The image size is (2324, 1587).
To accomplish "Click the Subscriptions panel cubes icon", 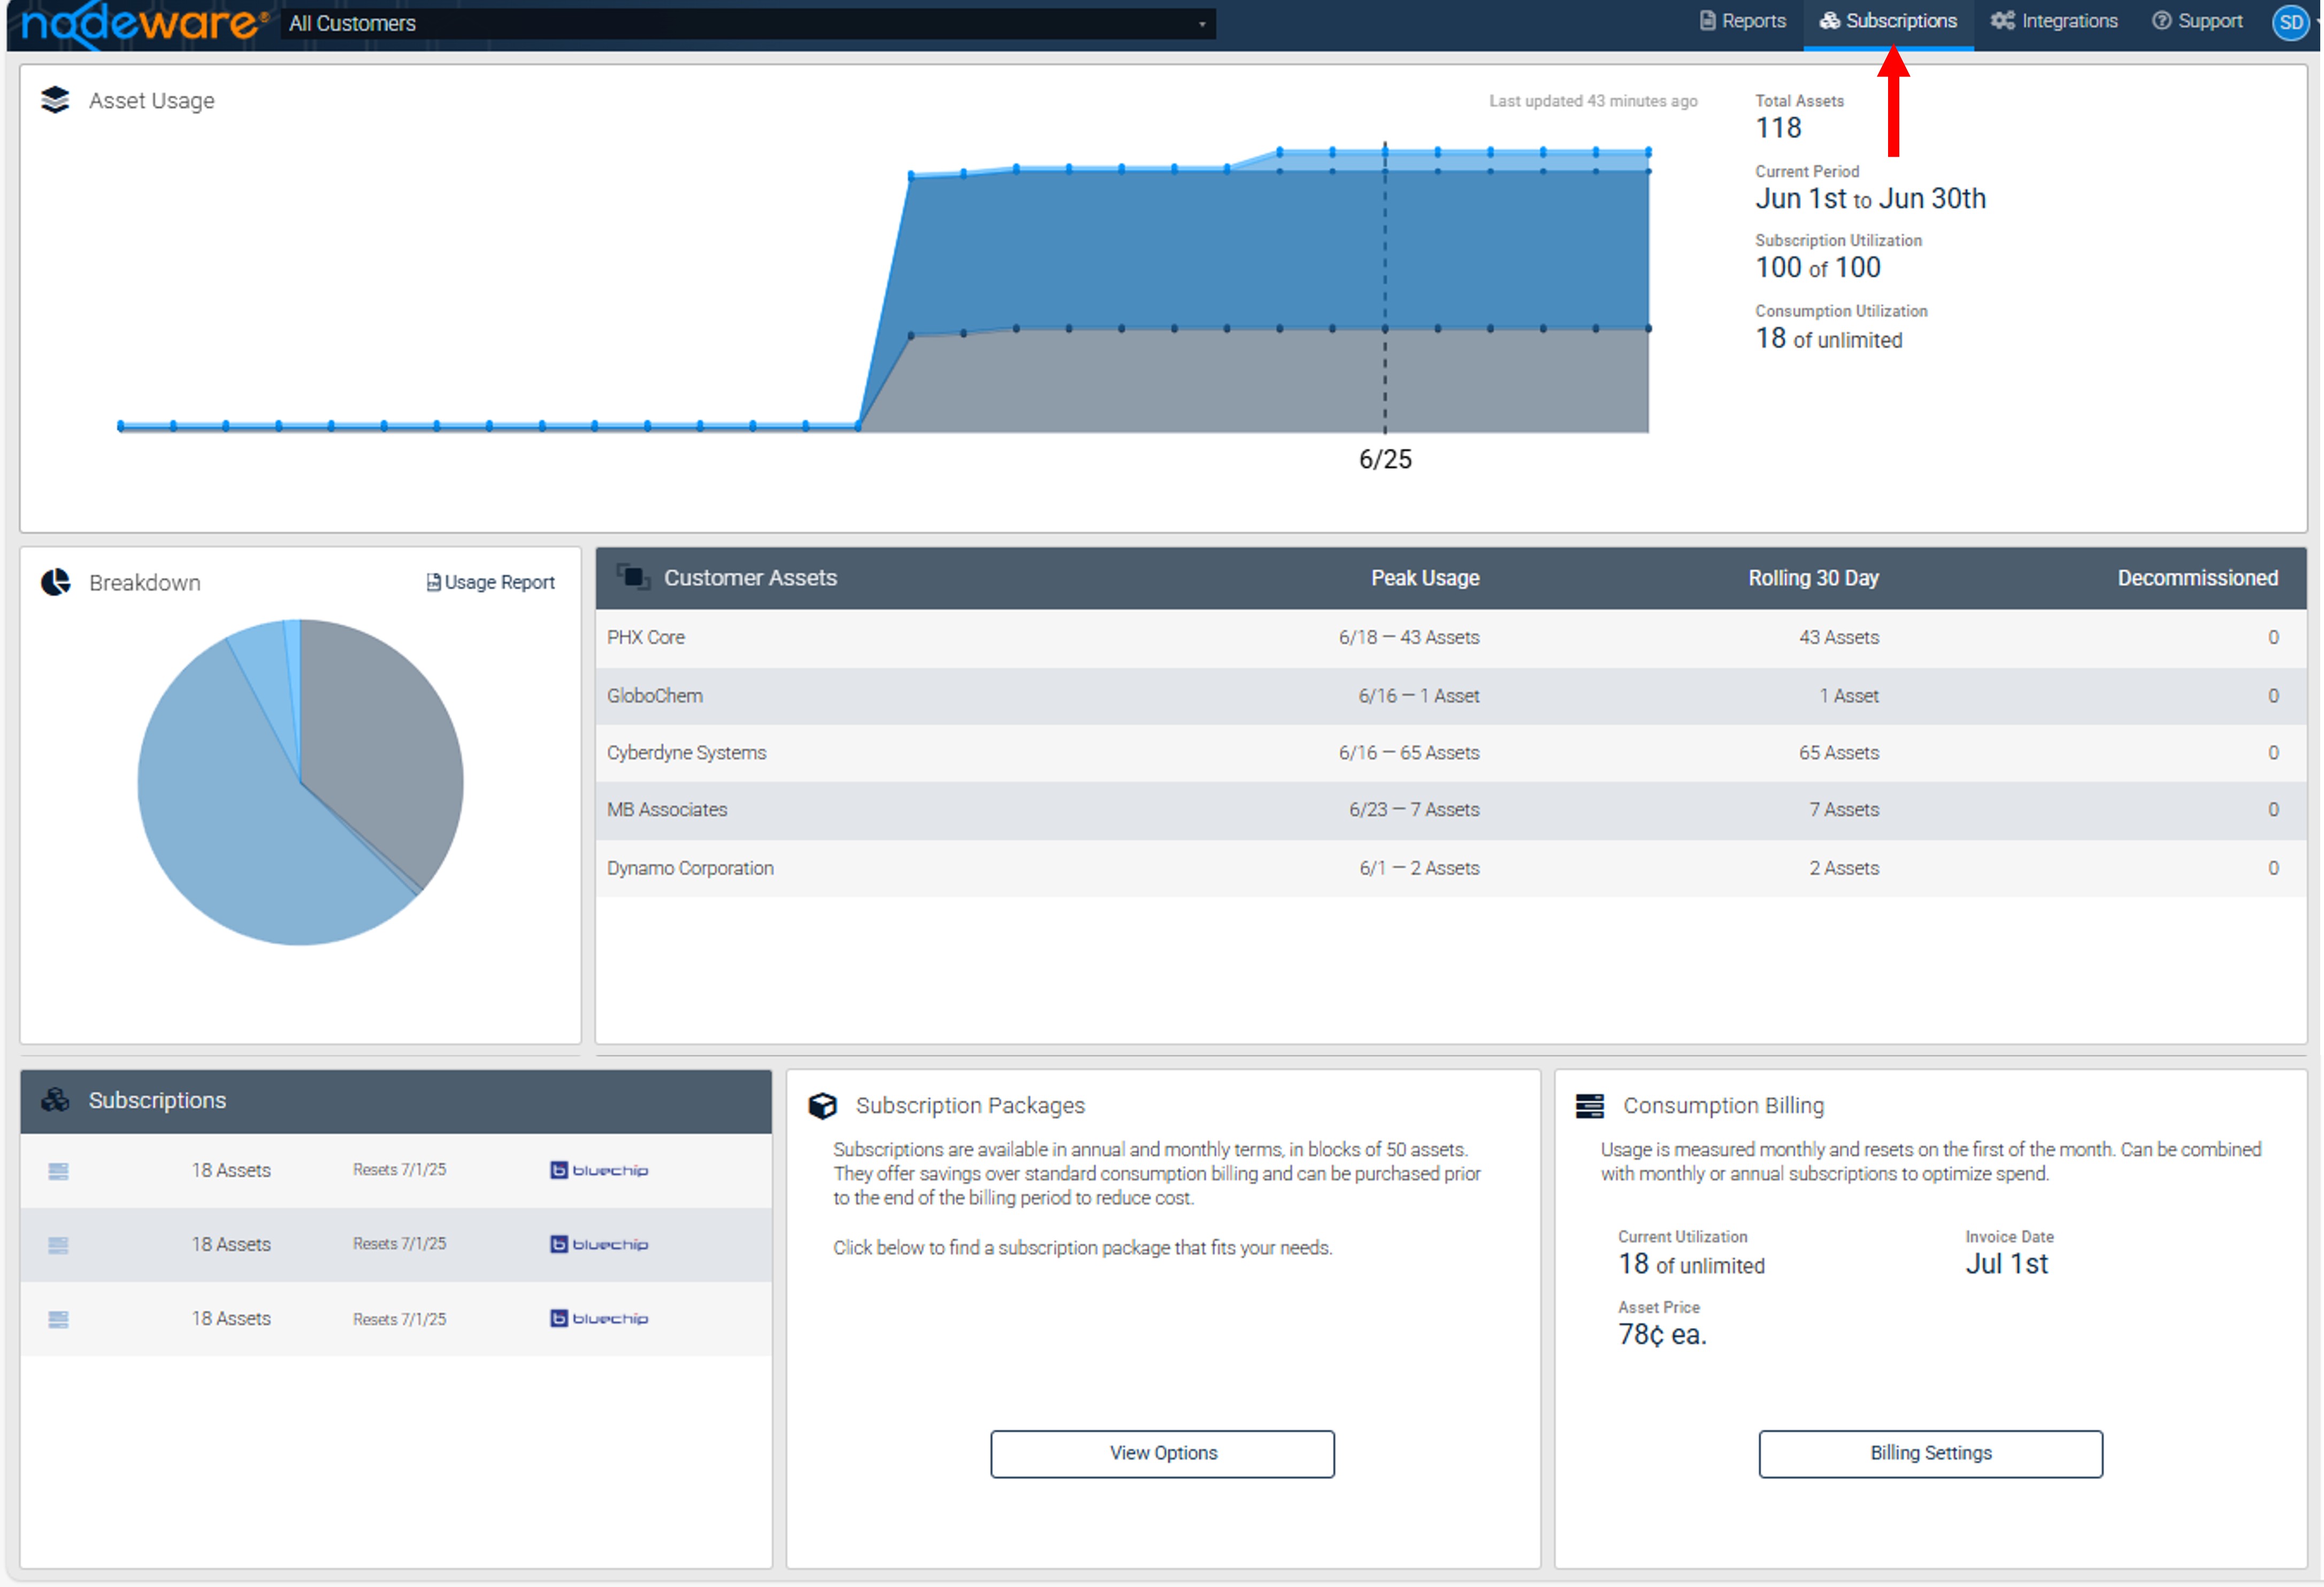I will [56, 1100].
